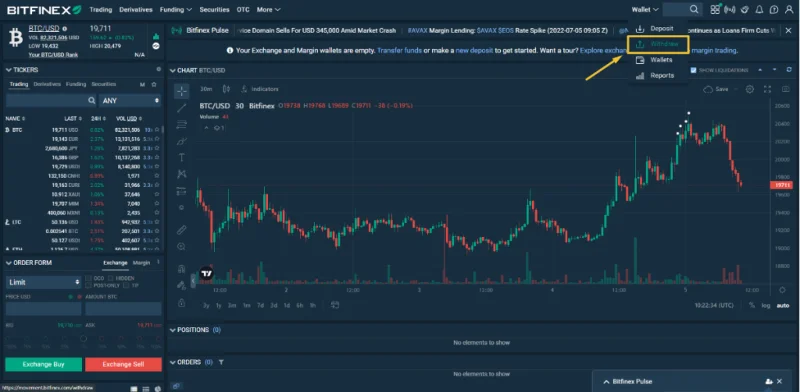800x392 pixels.
Task: Open the apps grid in header
Action: [x=715, y=9]
